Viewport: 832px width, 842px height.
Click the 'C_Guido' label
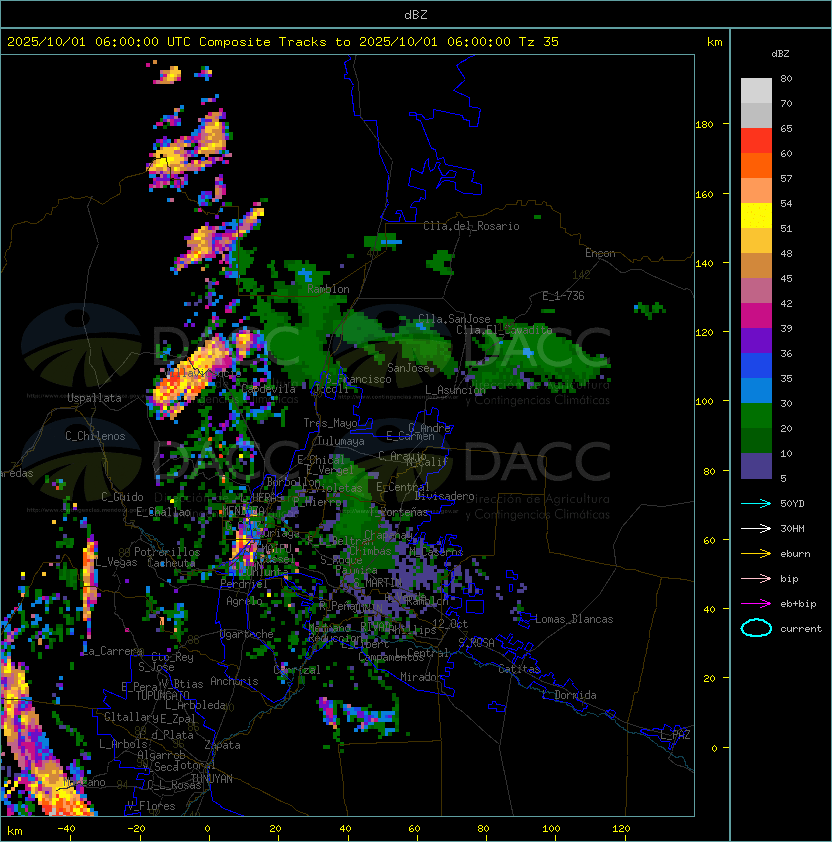coord(122,497)
